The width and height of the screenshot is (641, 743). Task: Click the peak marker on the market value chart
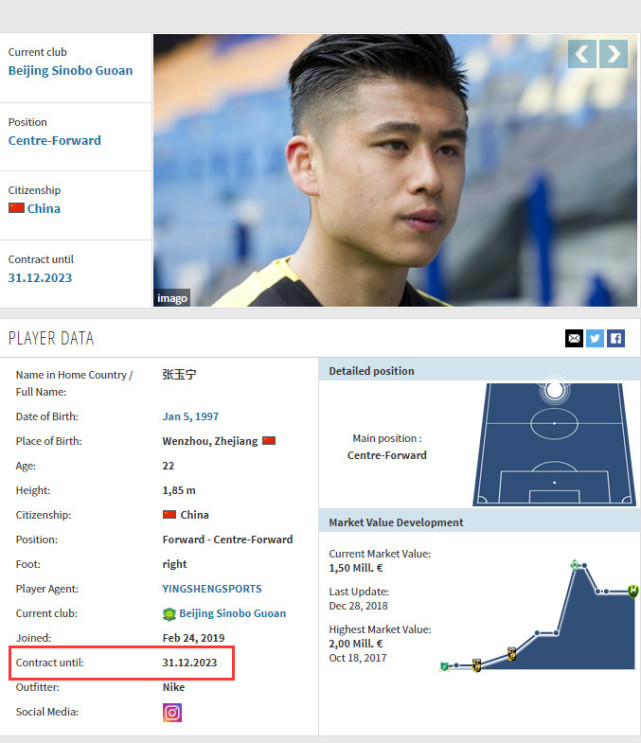pyautogui.click(x=575, y=565)
